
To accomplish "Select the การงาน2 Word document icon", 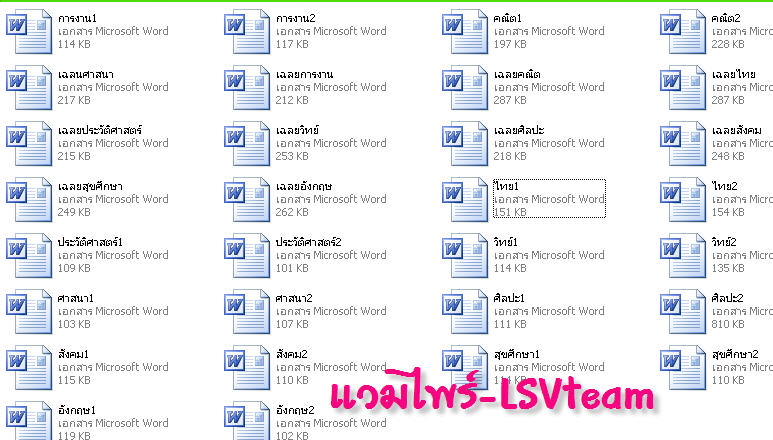I will tap(246, 32).
